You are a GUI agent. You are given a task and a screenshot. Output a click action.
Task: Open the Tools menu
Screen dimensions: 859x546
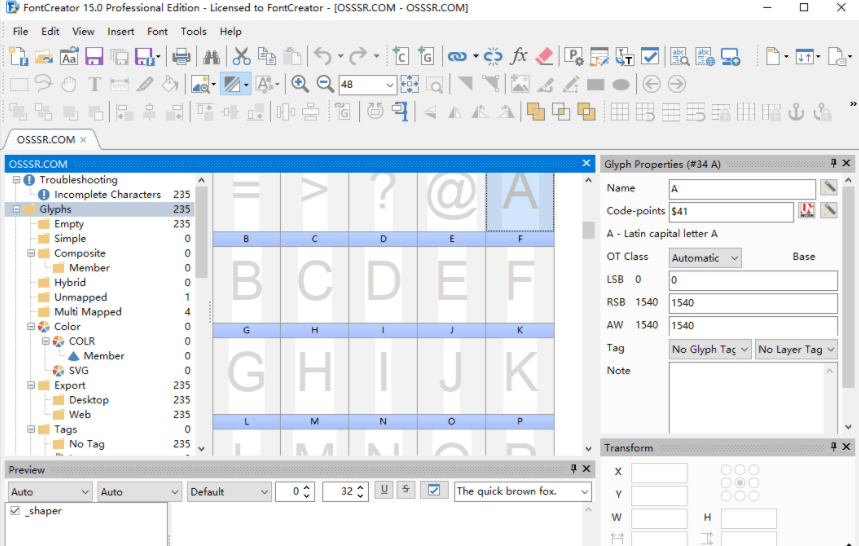pyautogui.click(x=193, y=31)
